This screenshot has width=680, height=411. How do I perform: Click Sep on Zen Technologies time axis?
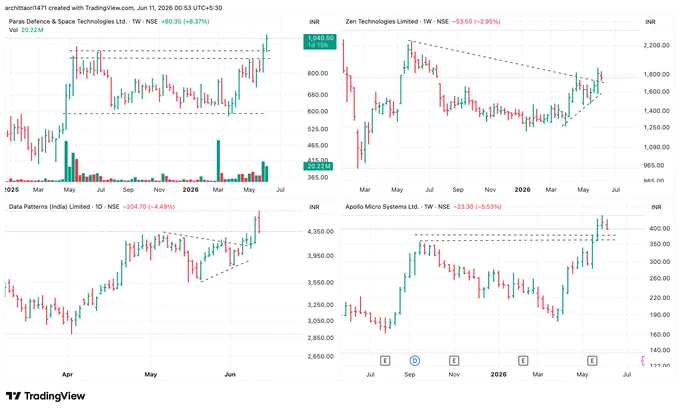pyautogui.click(x=458, y=189)
